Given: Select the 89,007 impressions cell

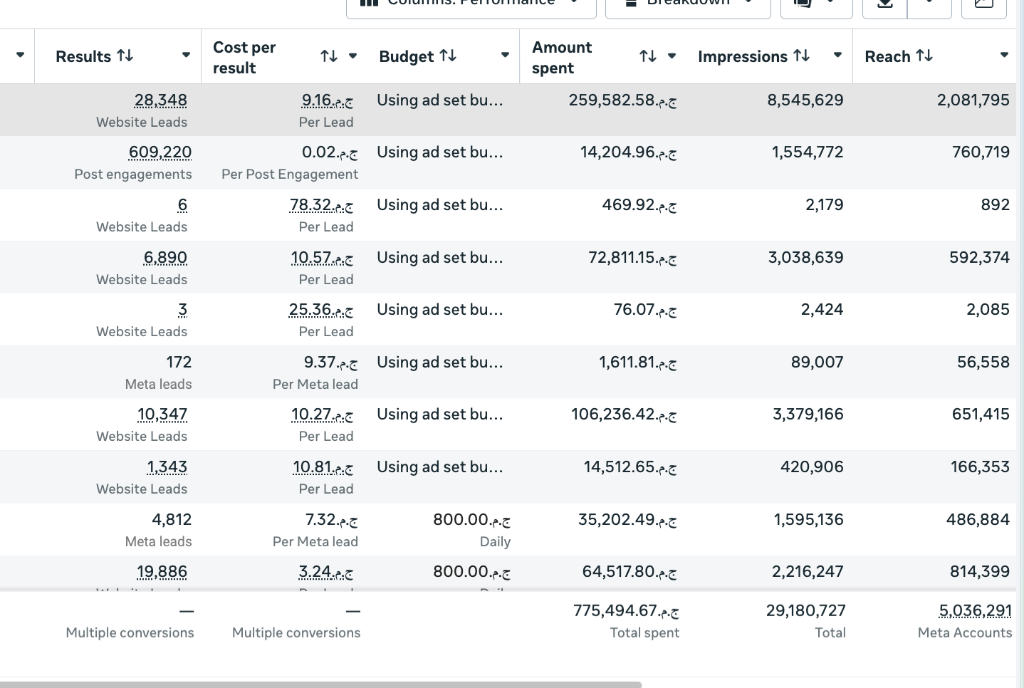Looking at the screenshot, I should pos(817,362).
